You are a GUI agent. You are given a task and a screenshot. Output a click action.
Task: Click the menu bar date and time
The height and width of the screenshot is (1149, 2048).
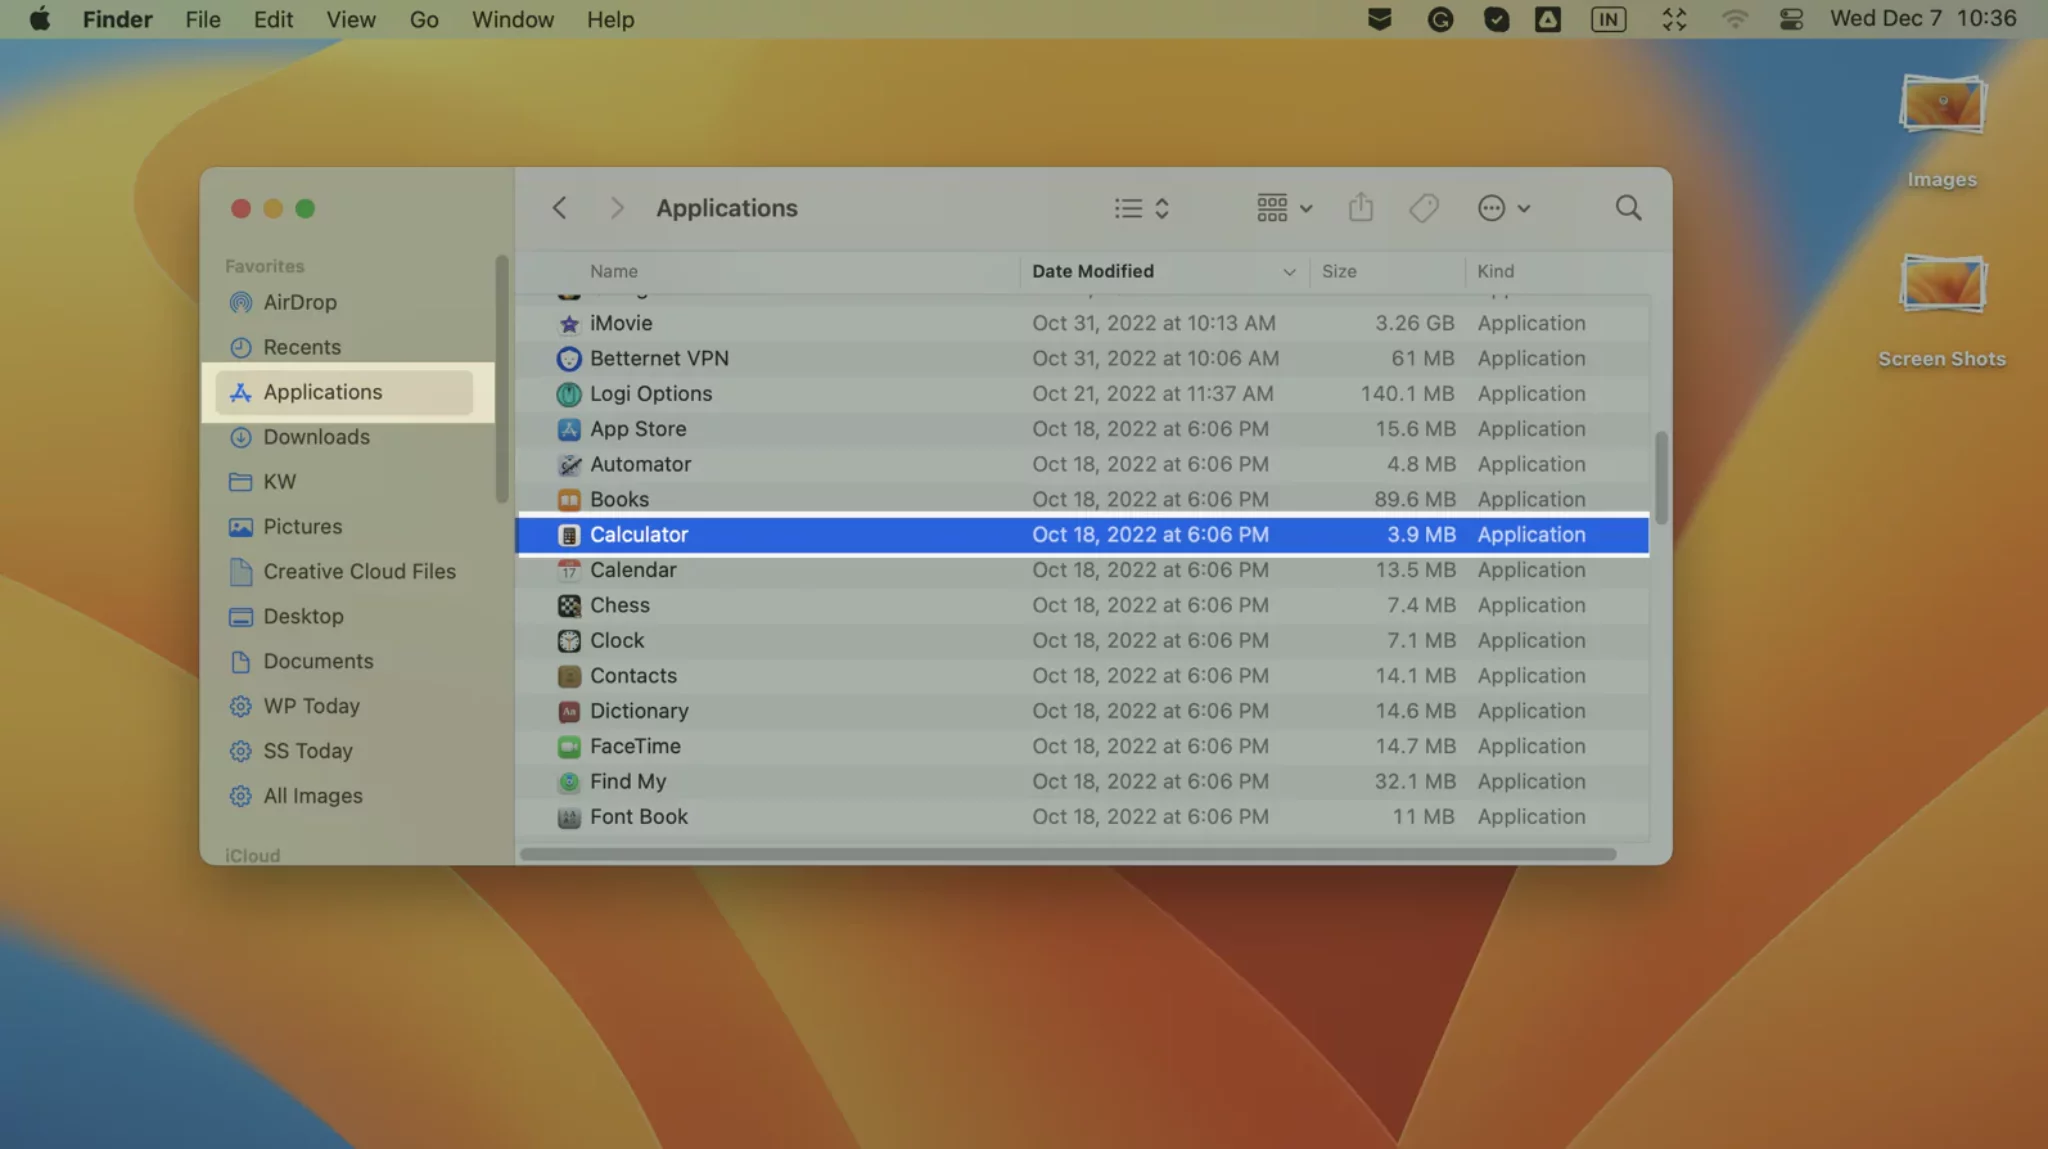click(x=1923, y=18)
